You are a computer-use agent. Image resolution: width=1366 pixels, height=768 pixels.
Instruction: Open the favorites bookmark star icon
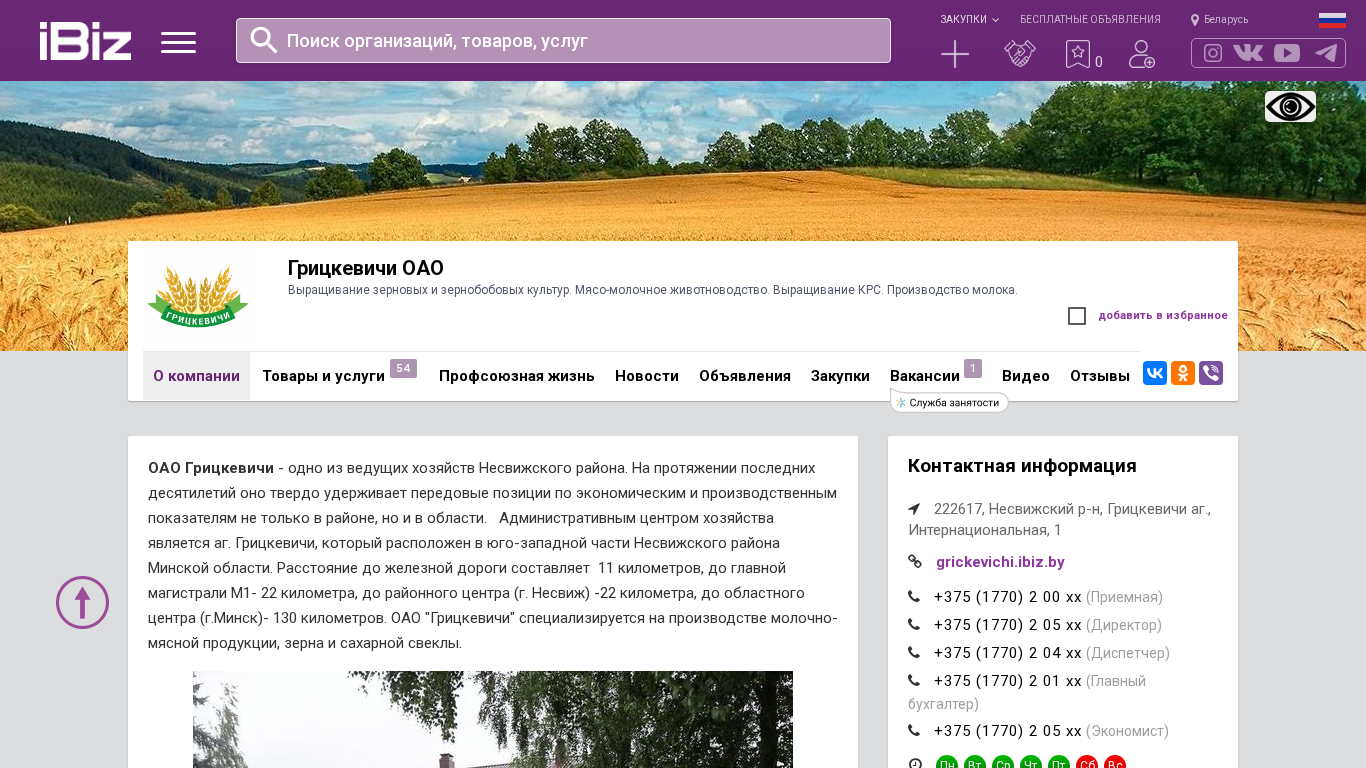[1078, 54]
